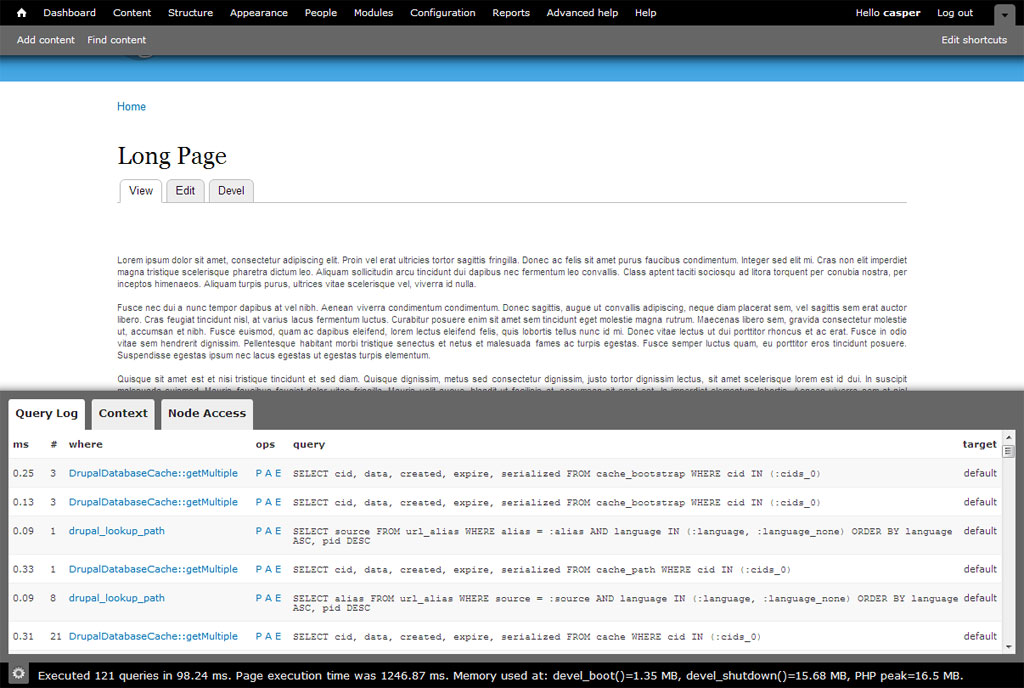Open getMultiple link in the 0.31 ms row
The width and height of the screenshot is (1024, 688).
(153, 636)
